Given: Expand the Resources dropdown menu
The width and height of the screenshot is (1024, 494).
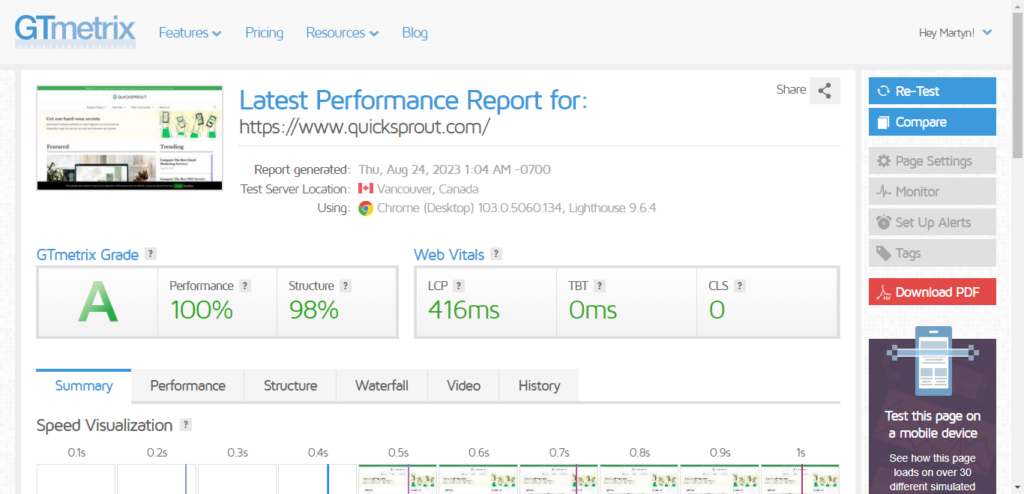Looking at the screenshot, I should [342, 33].
